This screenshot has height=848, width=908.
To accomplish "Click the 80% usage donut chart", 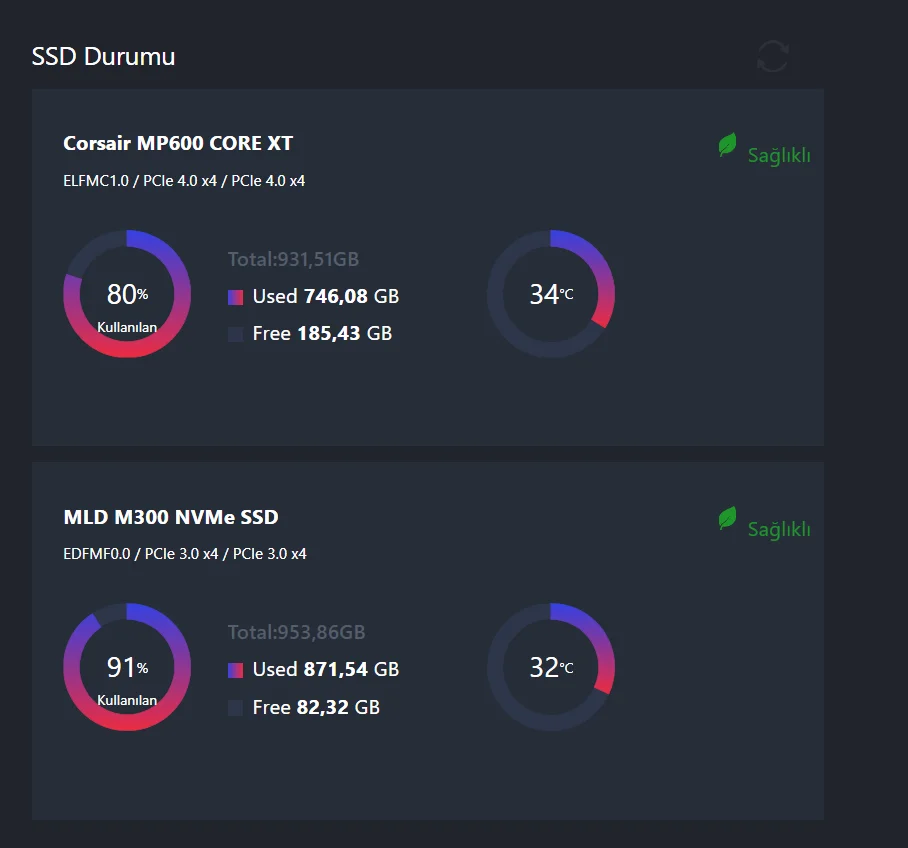I will point(127,294).
